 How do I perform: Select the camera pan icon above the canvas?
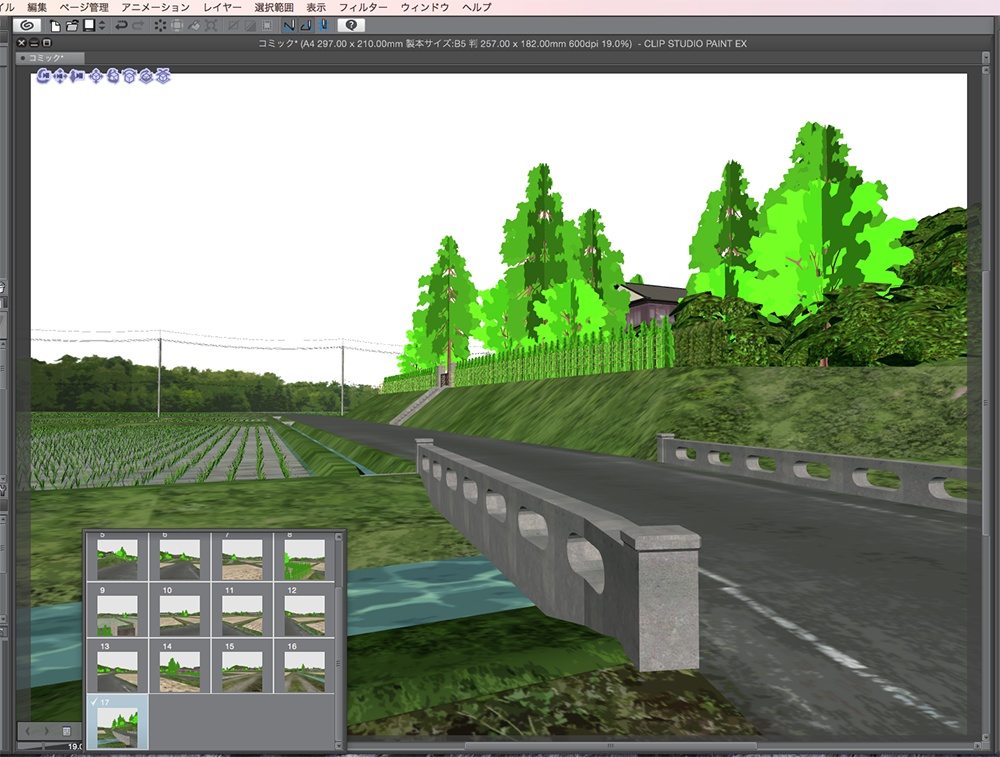point(60,75)
